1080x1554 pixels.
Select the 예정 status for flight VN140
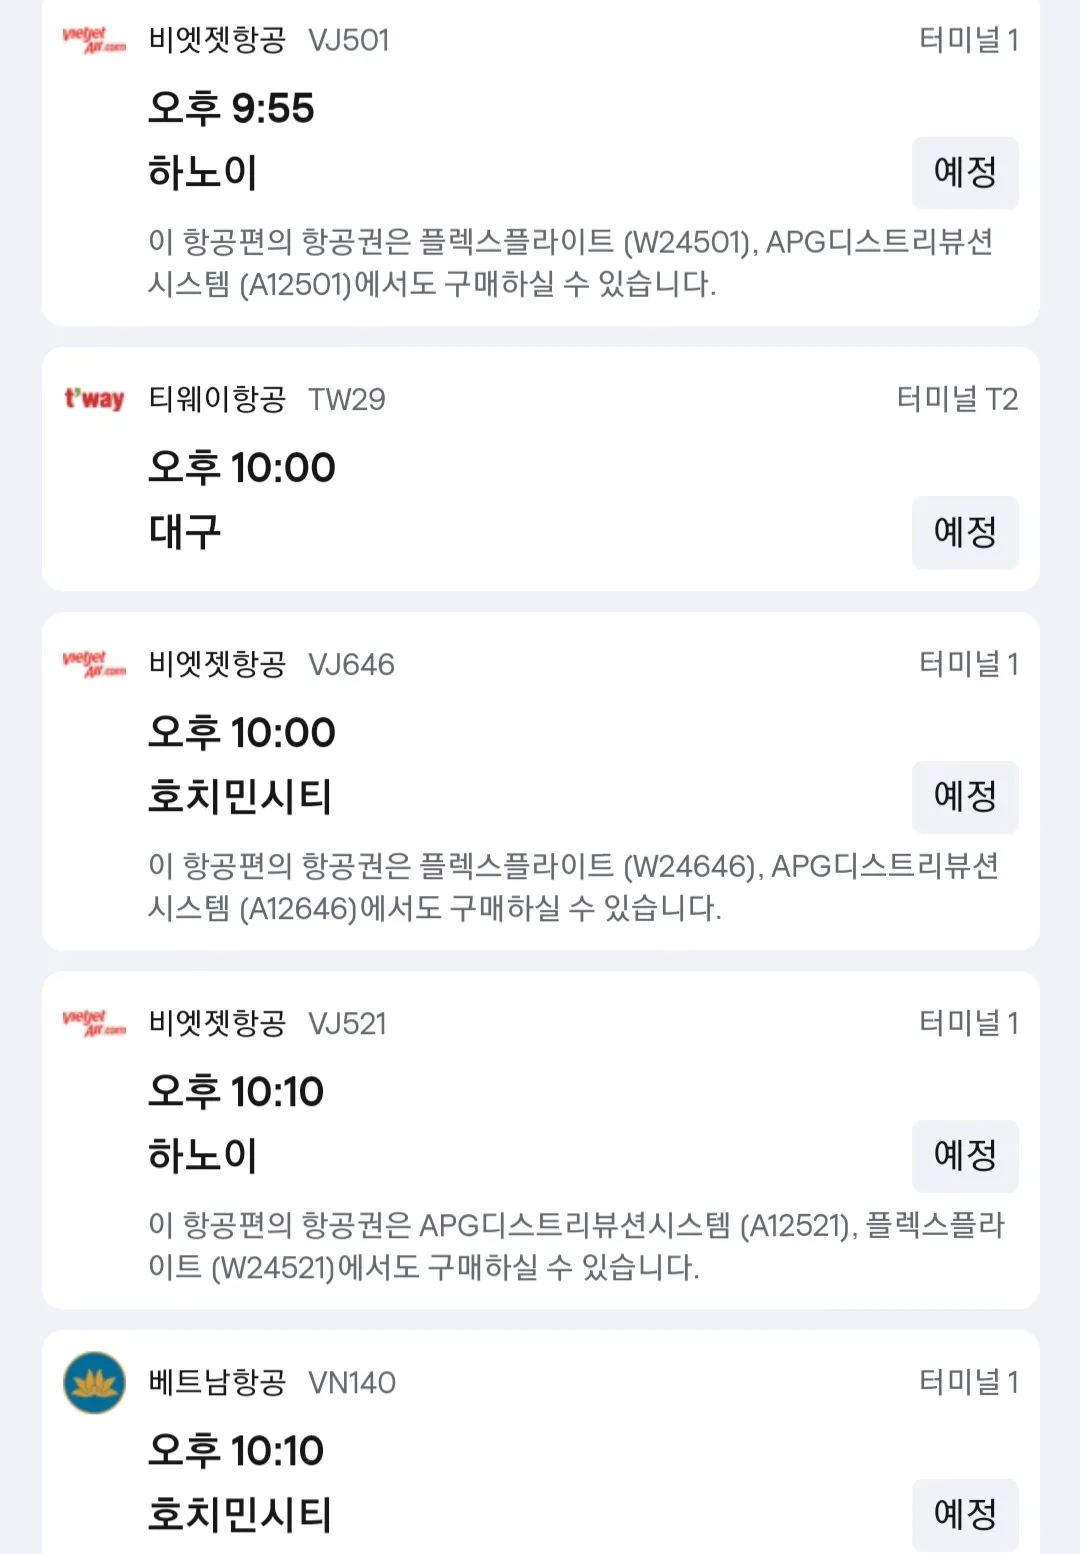pos(965,1515)
